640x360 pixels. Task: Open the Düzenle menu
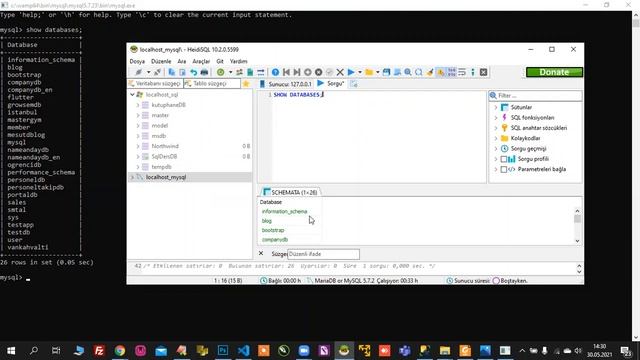161,61
